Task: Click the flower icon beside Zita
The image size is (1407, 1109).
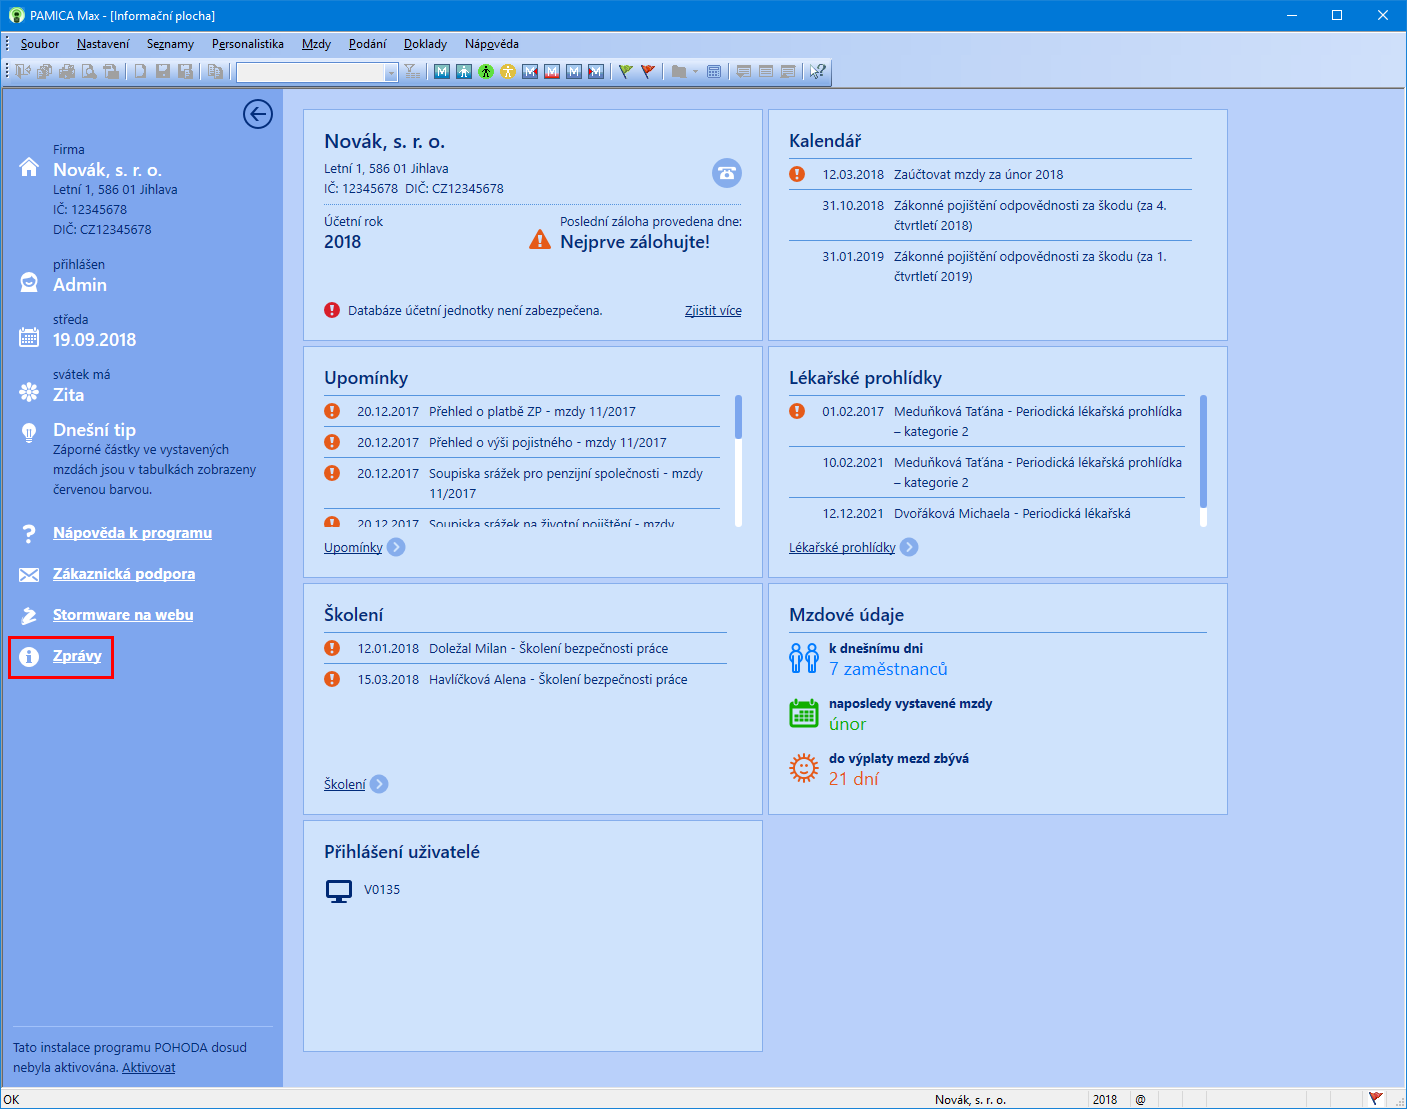Action: (29, 392)
